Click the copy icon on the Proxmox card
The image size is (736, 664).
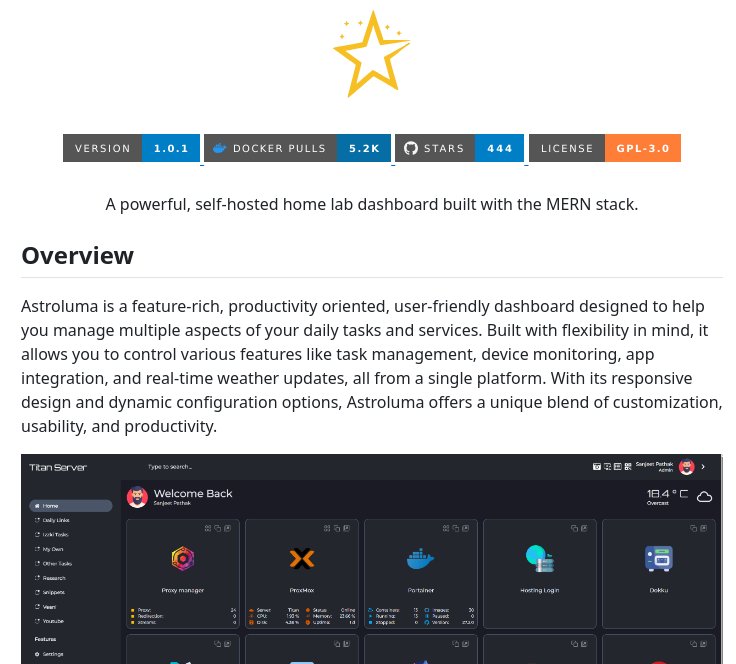coord(337,528)
